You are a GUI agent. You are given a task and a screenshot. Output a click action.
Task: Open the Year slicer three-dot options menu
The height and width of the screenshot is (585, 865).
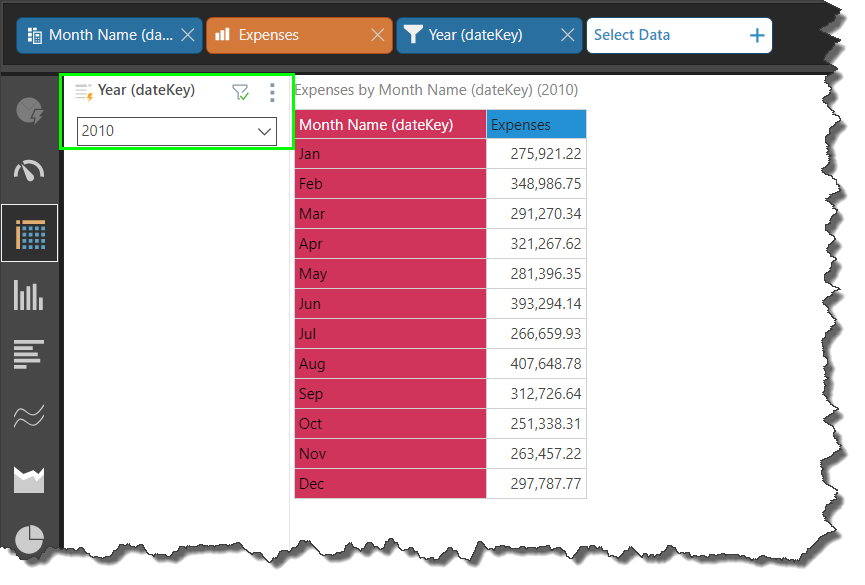point(272,92)
